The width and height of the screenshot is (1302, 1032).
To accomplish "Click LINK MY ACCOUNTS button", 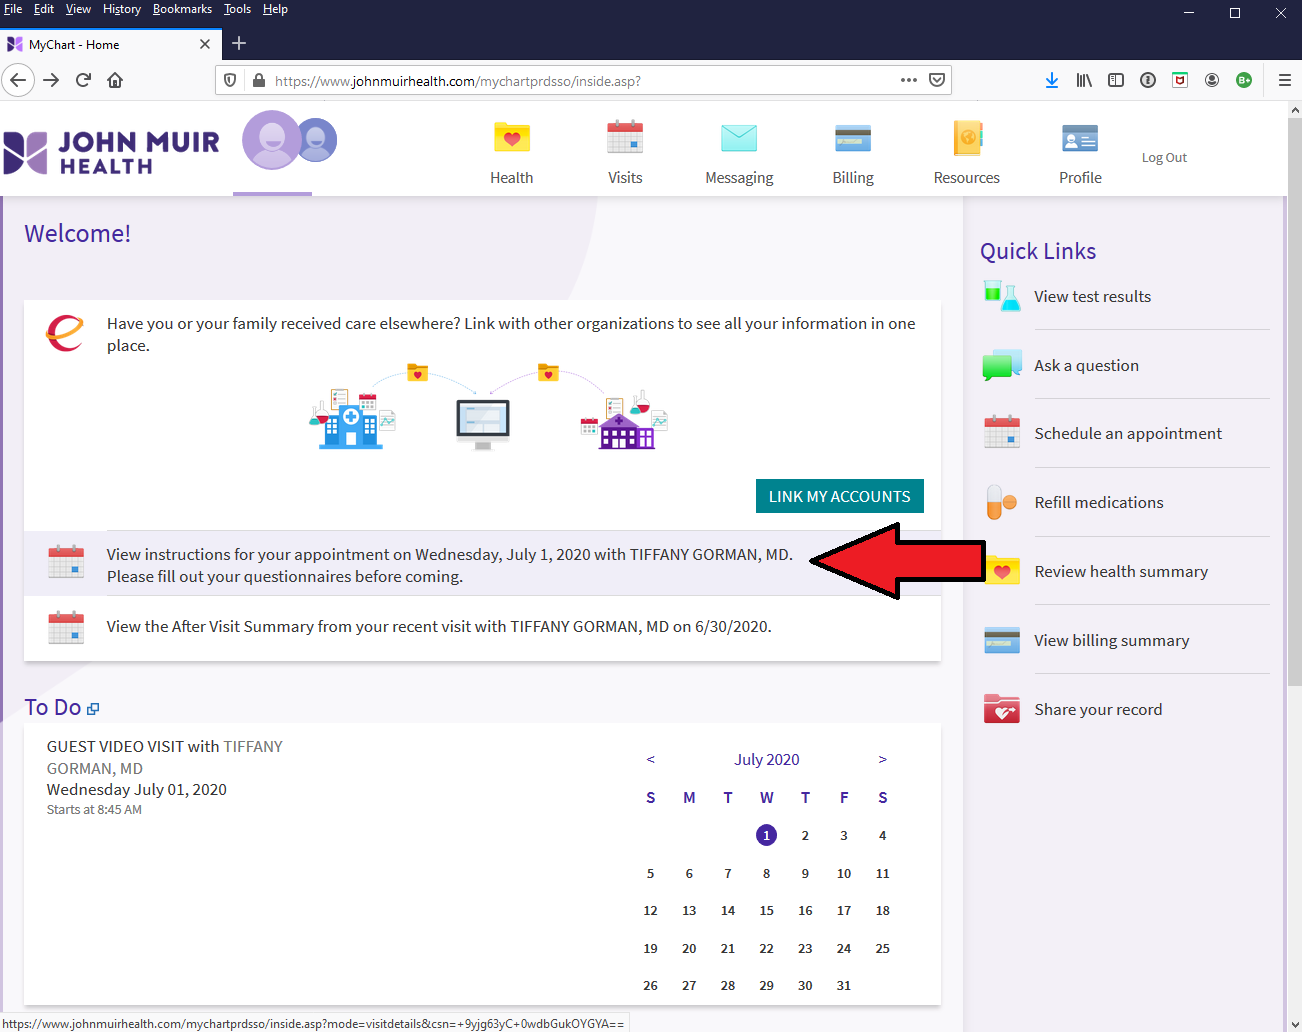I will click(840, 496).
